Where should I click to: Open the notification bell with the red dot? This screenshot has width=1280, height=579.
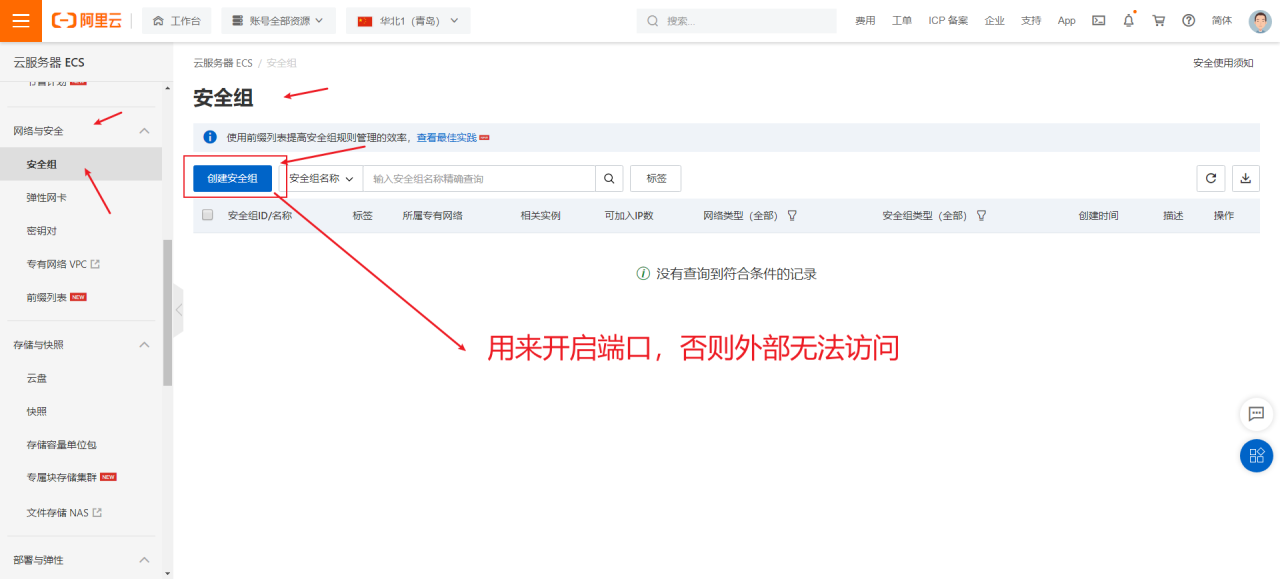1129,20
